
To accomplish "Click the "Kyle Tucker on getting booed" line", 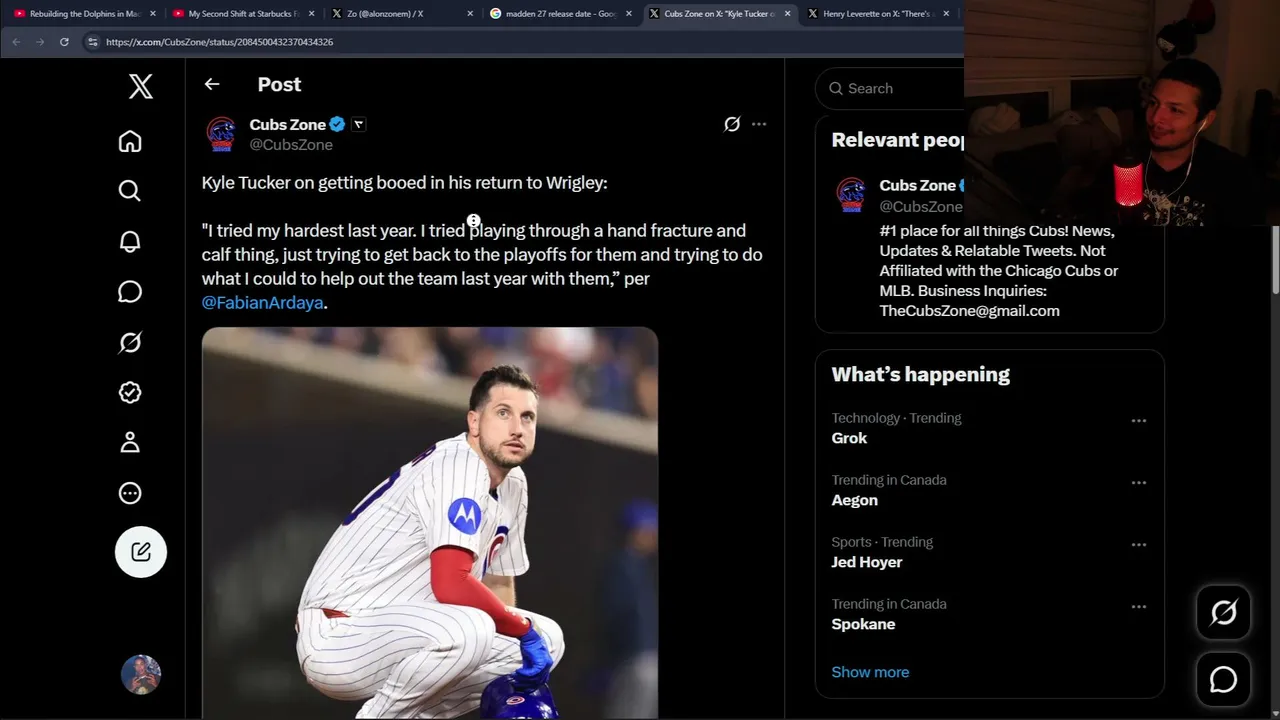I will [405, 183].
